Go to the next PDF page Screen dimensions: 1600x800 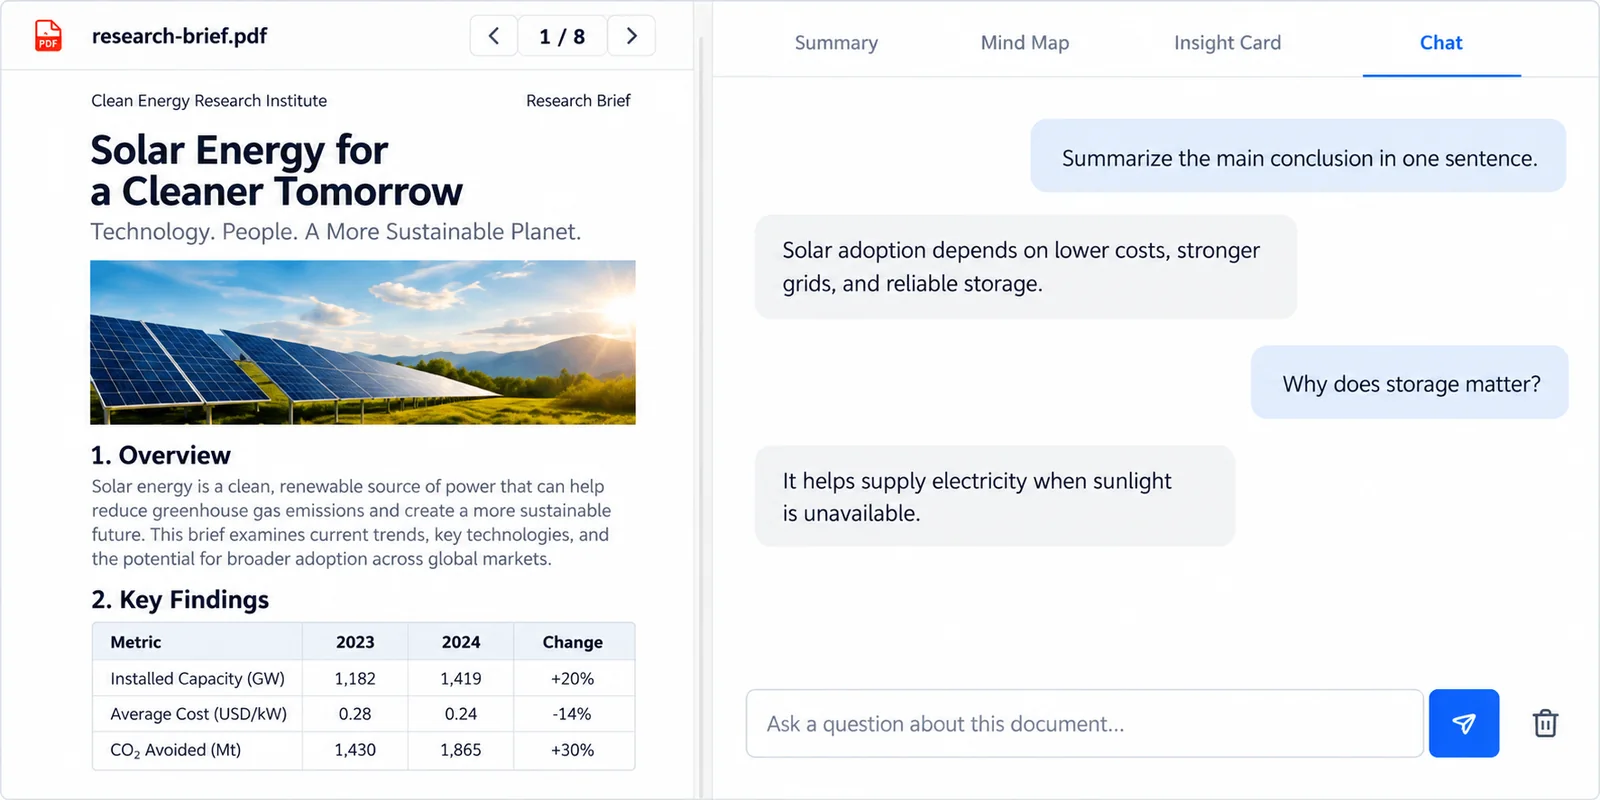tap(631, 36)
